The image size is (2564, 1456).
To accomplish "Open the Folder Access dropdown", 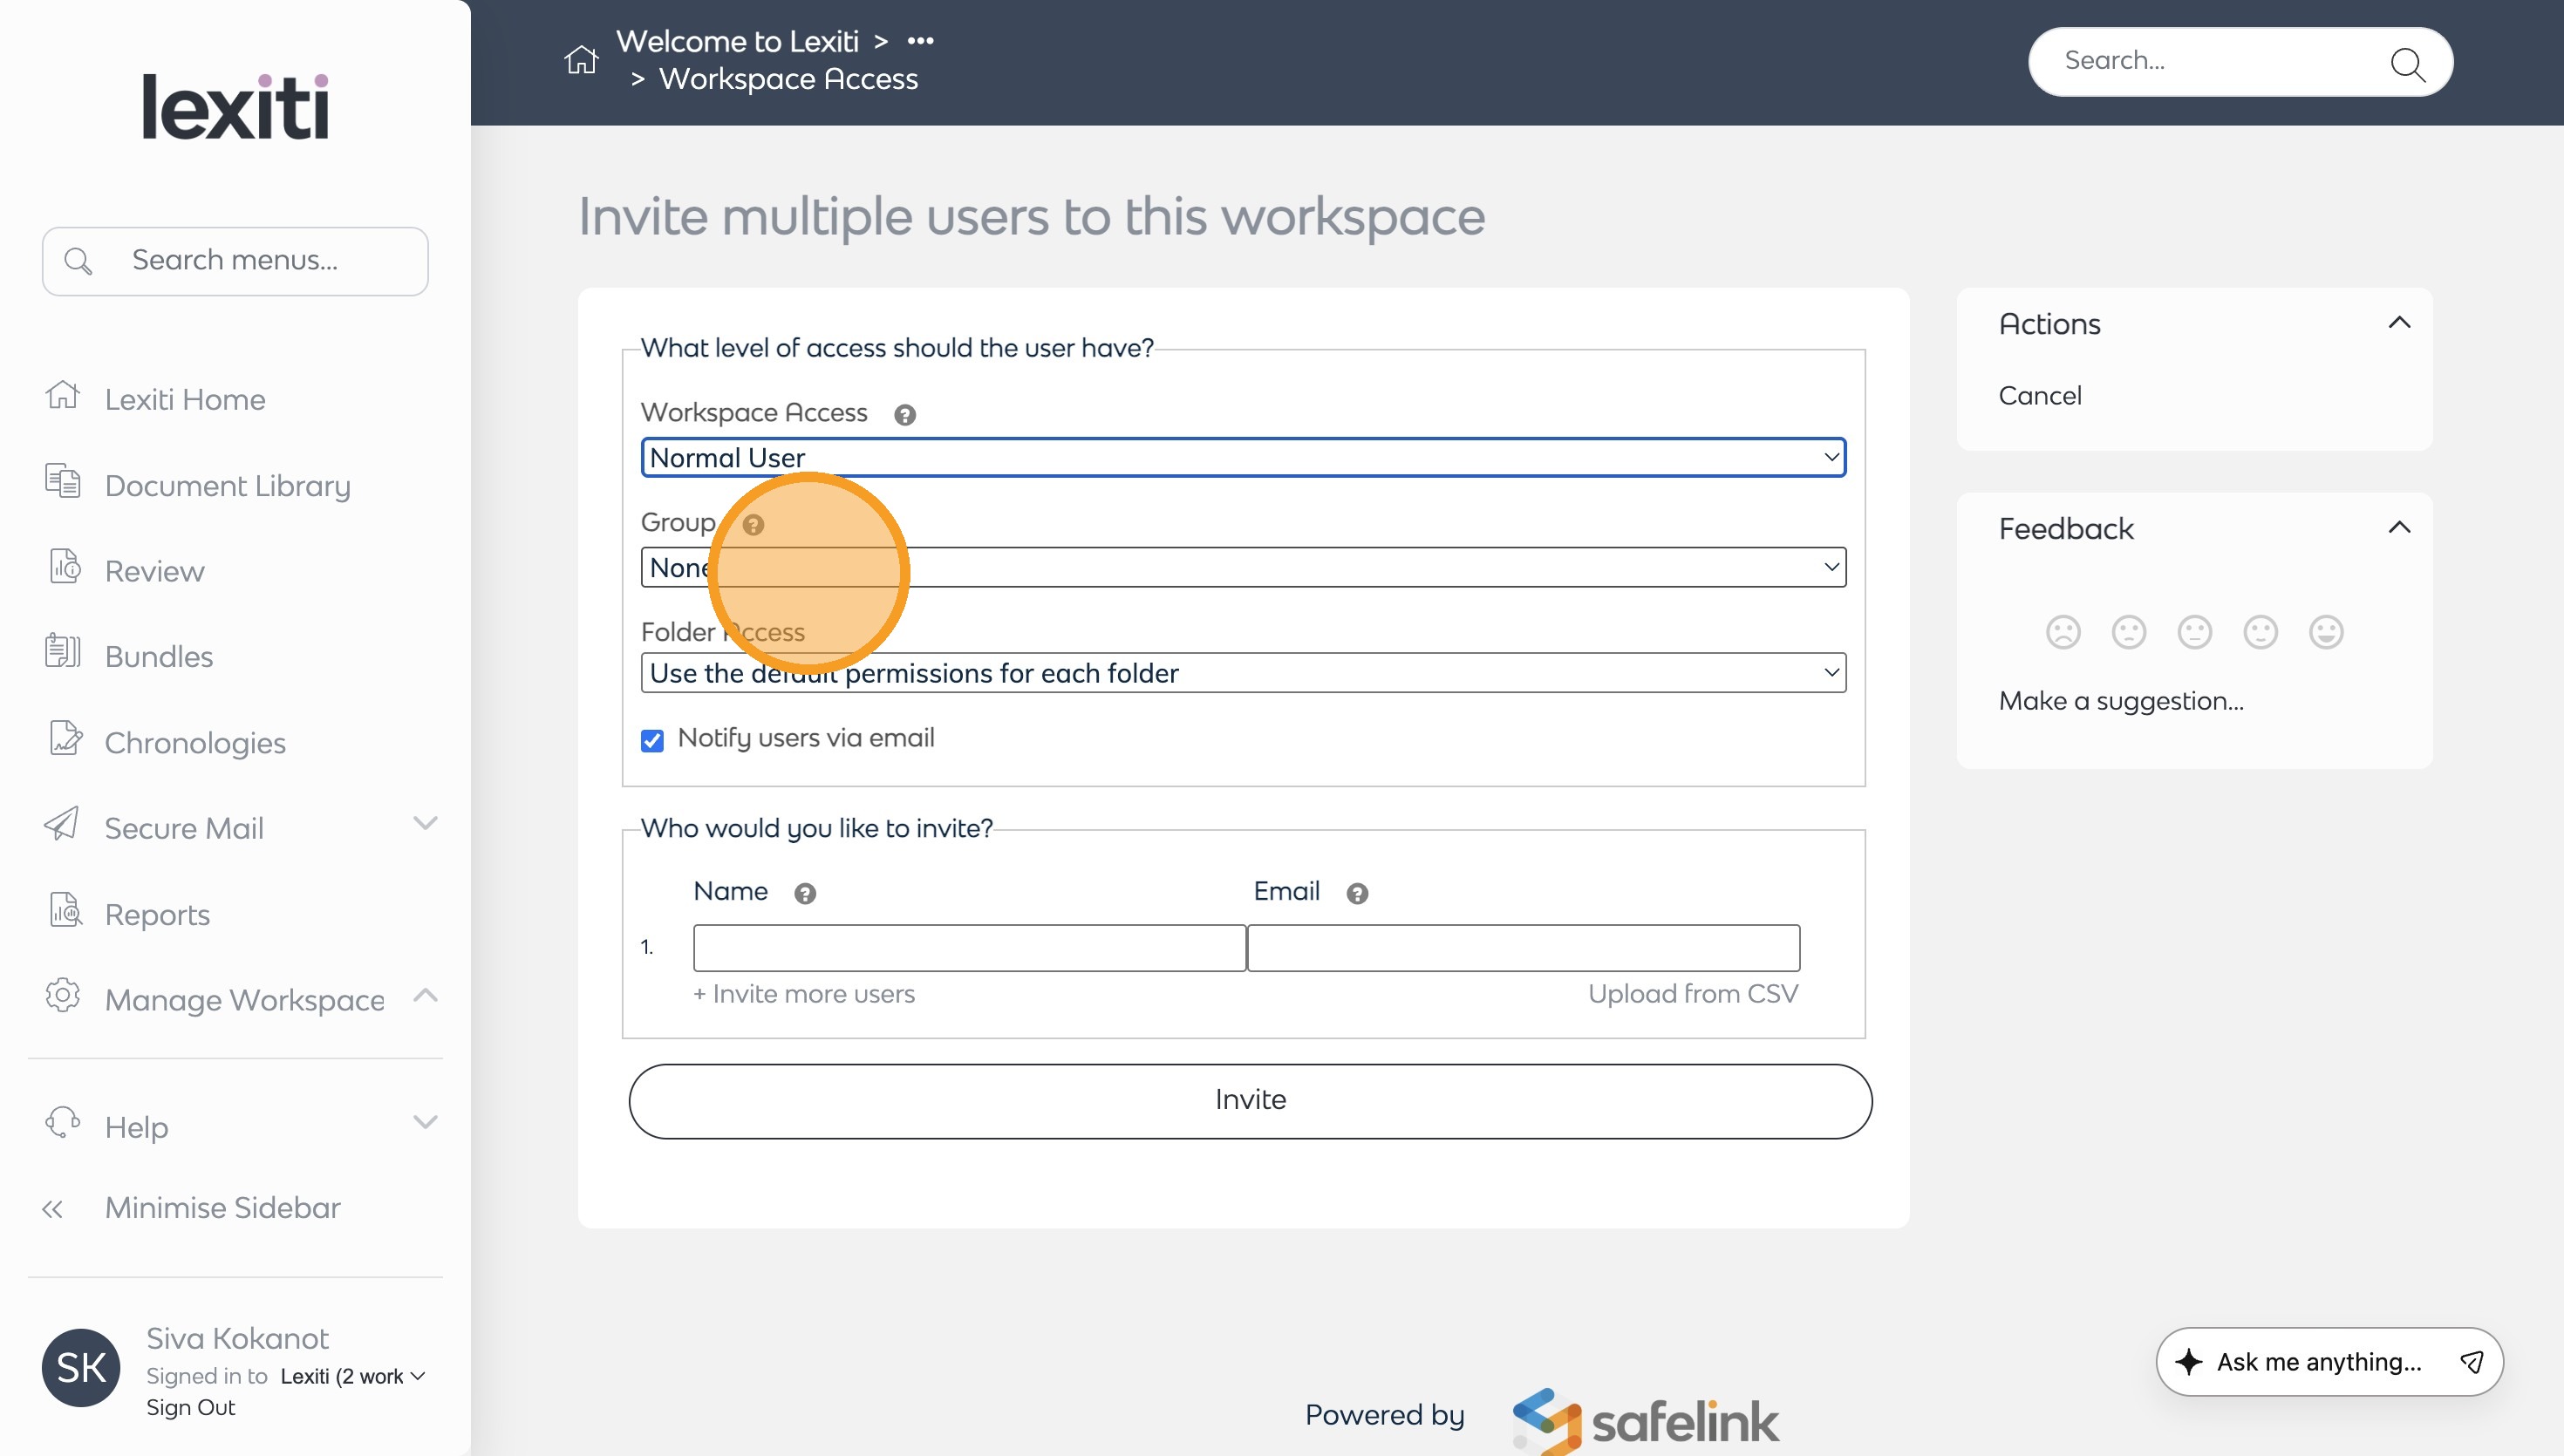I will coord(1242,673).
